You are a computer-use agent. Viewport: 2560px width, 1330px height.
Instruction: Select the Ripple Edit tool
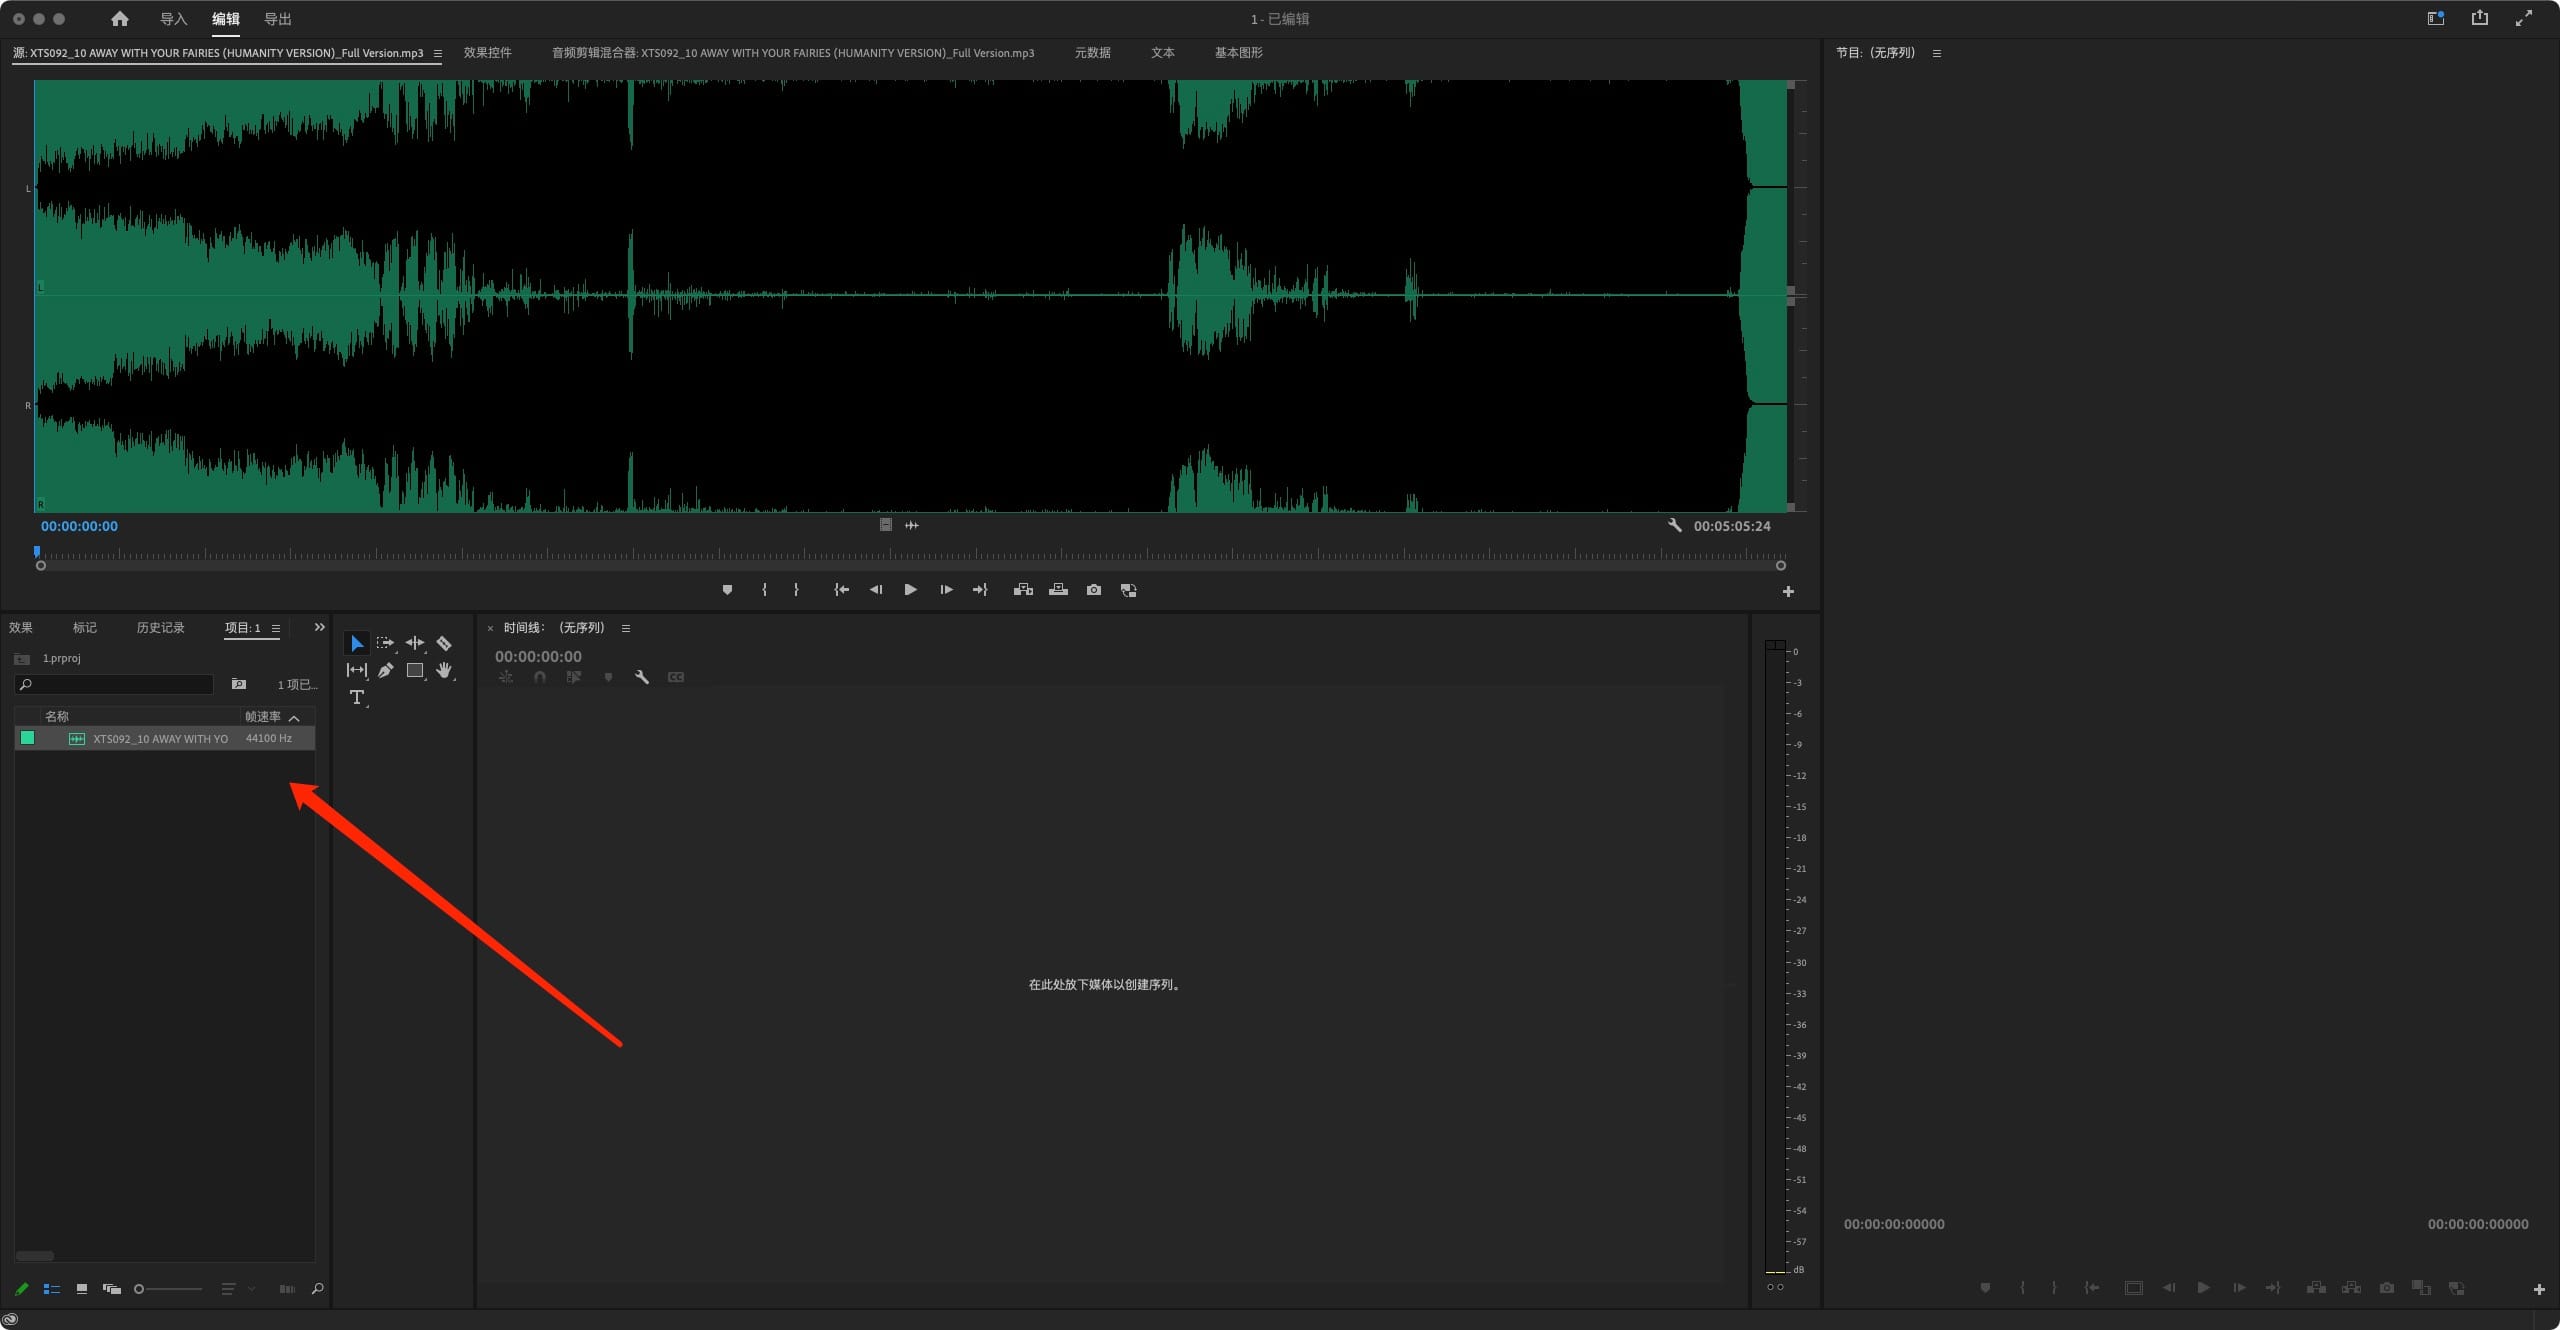(414, 643)
